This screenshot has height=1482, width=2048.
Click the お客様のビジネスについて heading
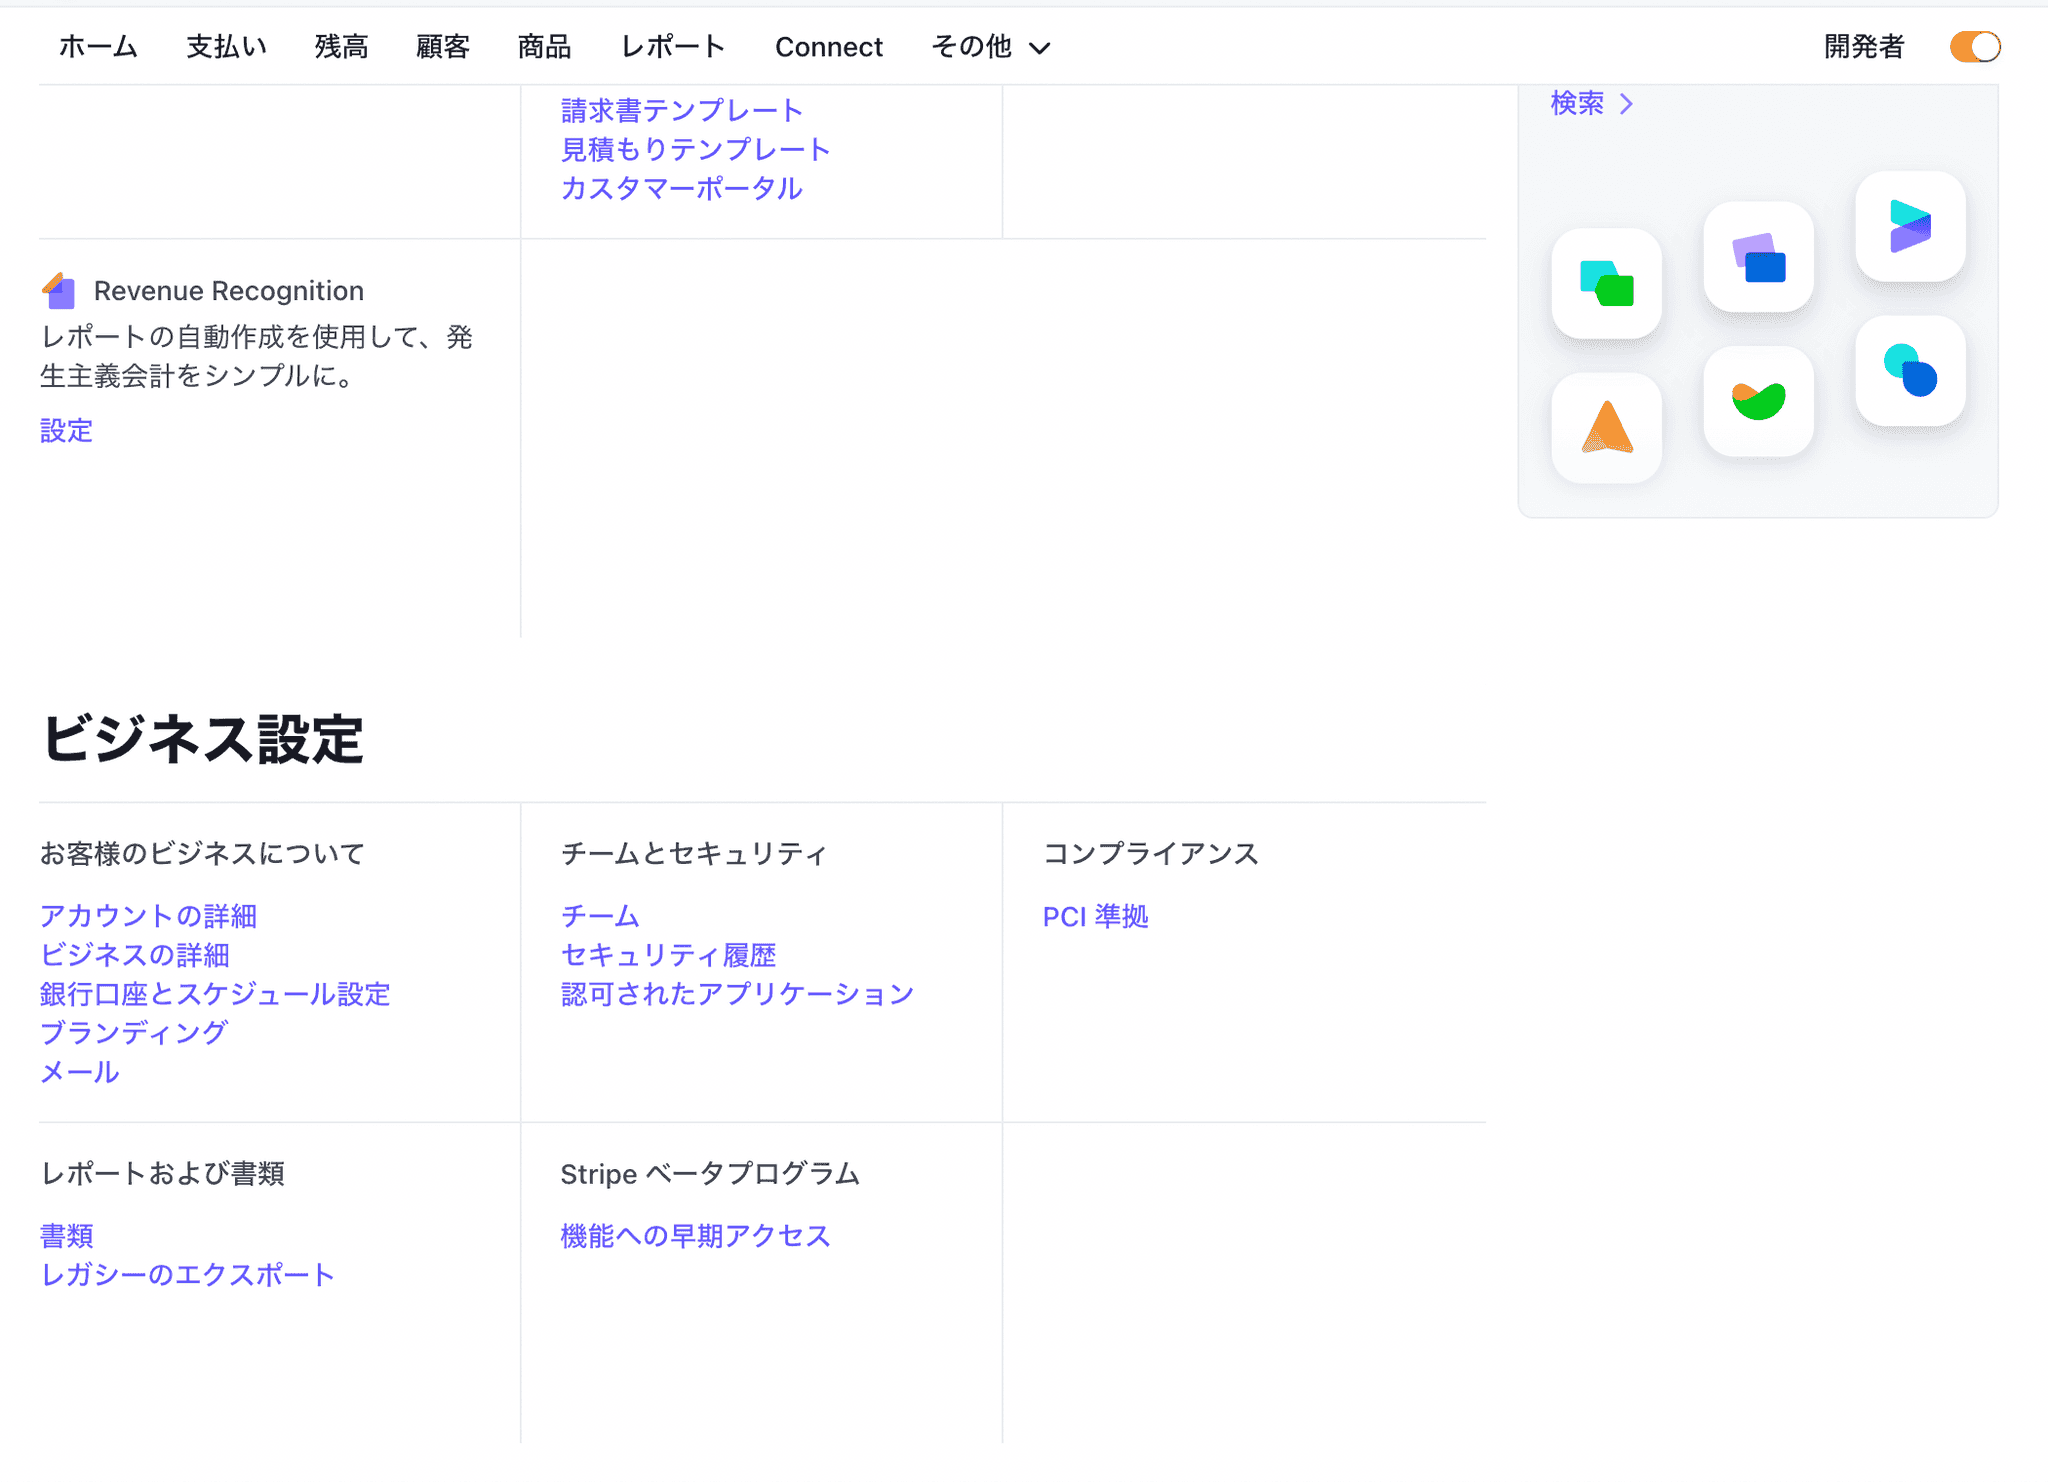coord(203,853)
